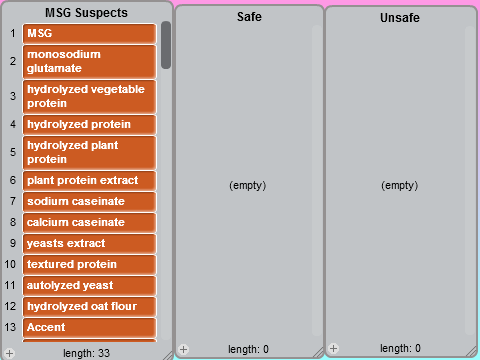
Task: Click the MSG Suspects scrollbar thumb
Action: click(x=166, y=45)
